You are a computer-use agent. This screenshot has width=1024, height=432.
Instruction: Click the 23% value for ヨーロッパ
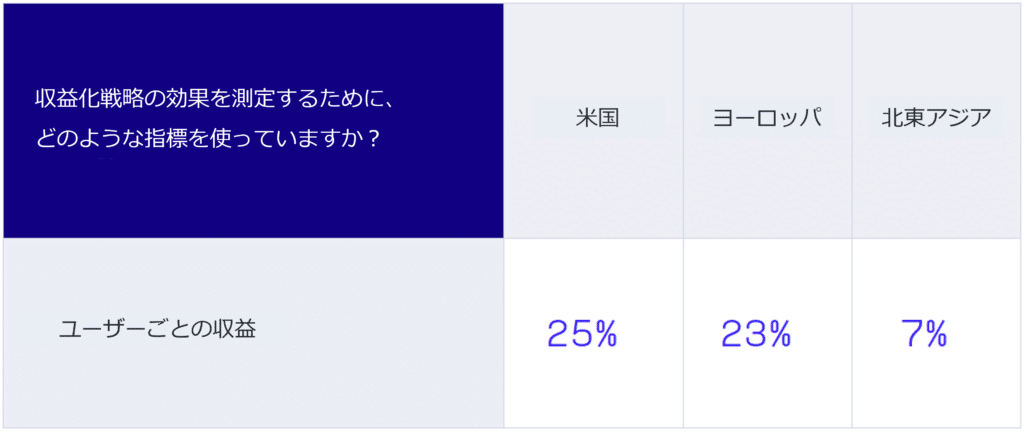756,333
